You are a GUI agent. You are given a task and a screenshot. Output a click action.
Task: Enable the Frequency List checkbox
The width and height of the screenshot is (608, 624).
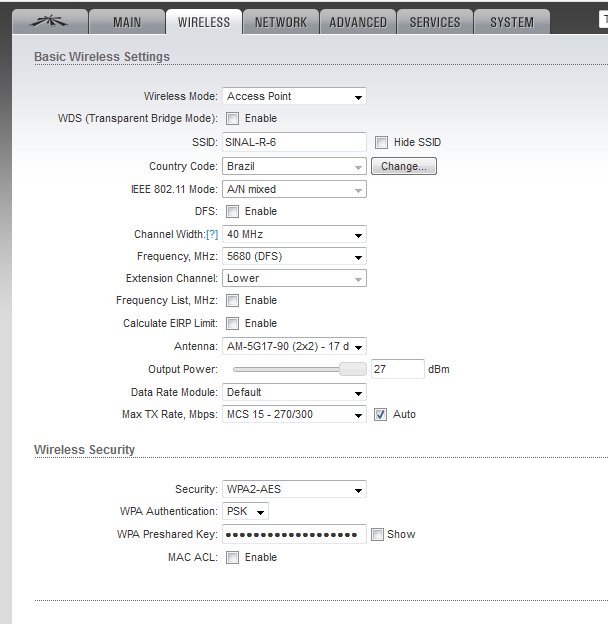[232, 300]
